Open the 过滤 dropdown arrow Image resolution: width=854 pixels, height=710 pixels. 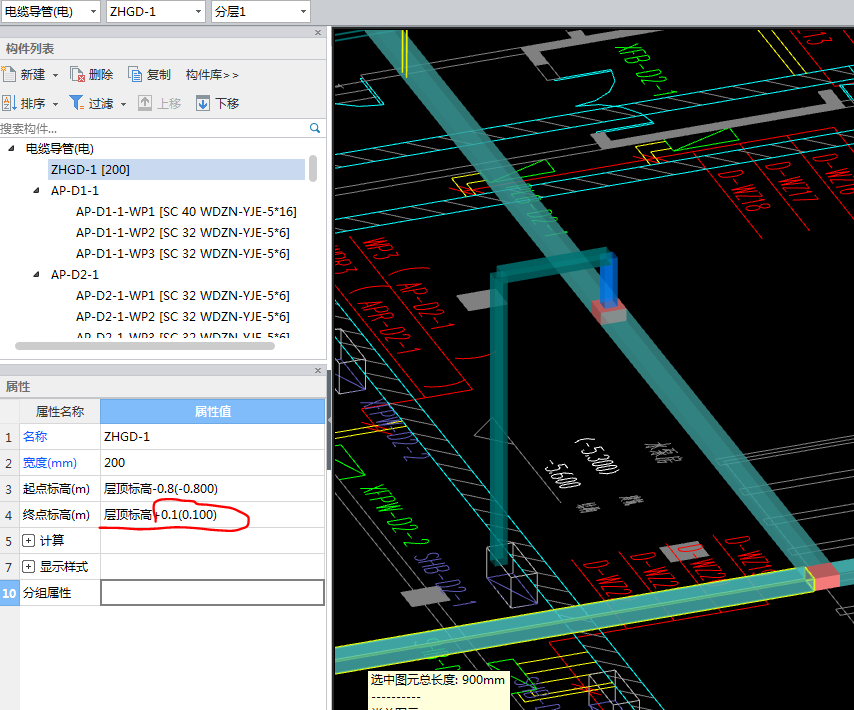(124, 104)
